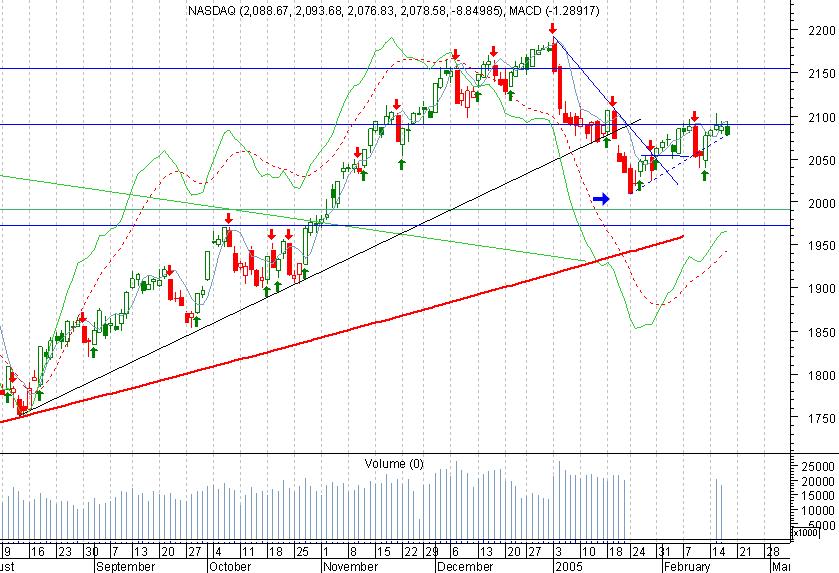Select the 1800 price axis label
839x573 pixels.
pyautogui.click(x=821, y=376)
